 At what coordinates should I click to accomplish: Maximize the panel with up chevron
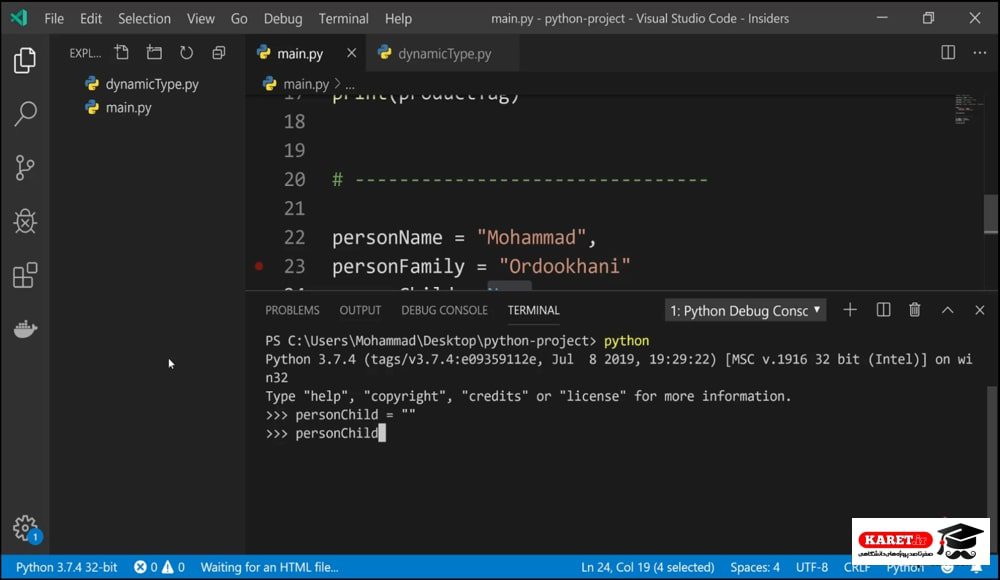948,310
